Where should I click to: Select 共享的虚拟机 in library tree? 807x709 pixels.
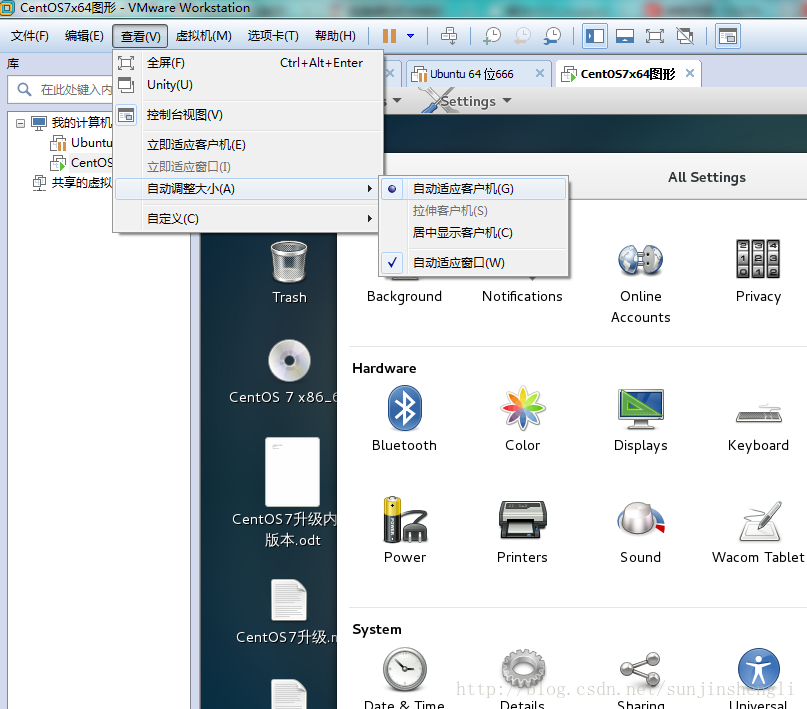[x=73, y=182]
